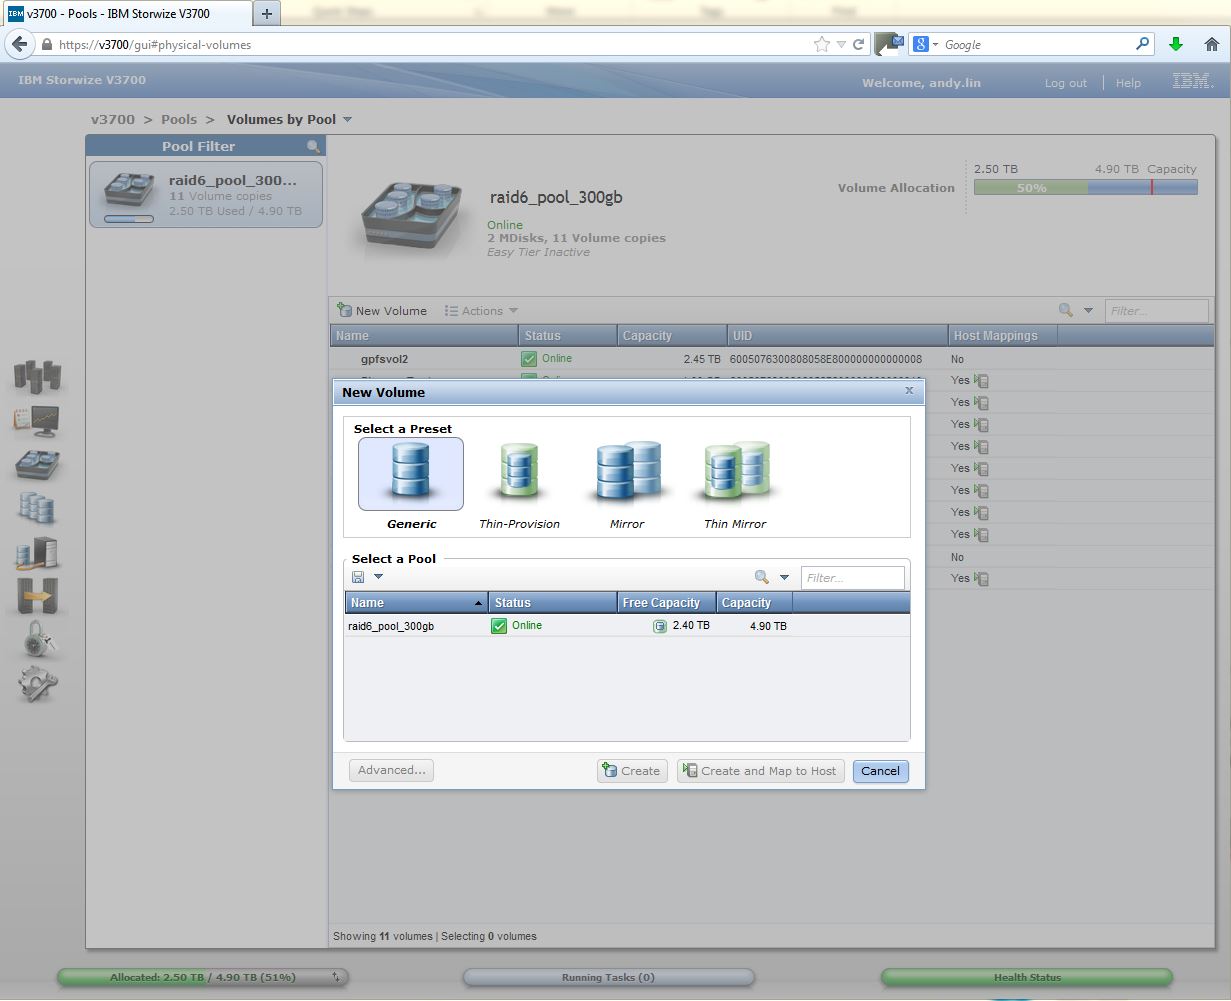The width and height of the screenshot is (1231, 1001).
Task: Click the Google search magnifier in the browser search box
Action: point(1142,44)
